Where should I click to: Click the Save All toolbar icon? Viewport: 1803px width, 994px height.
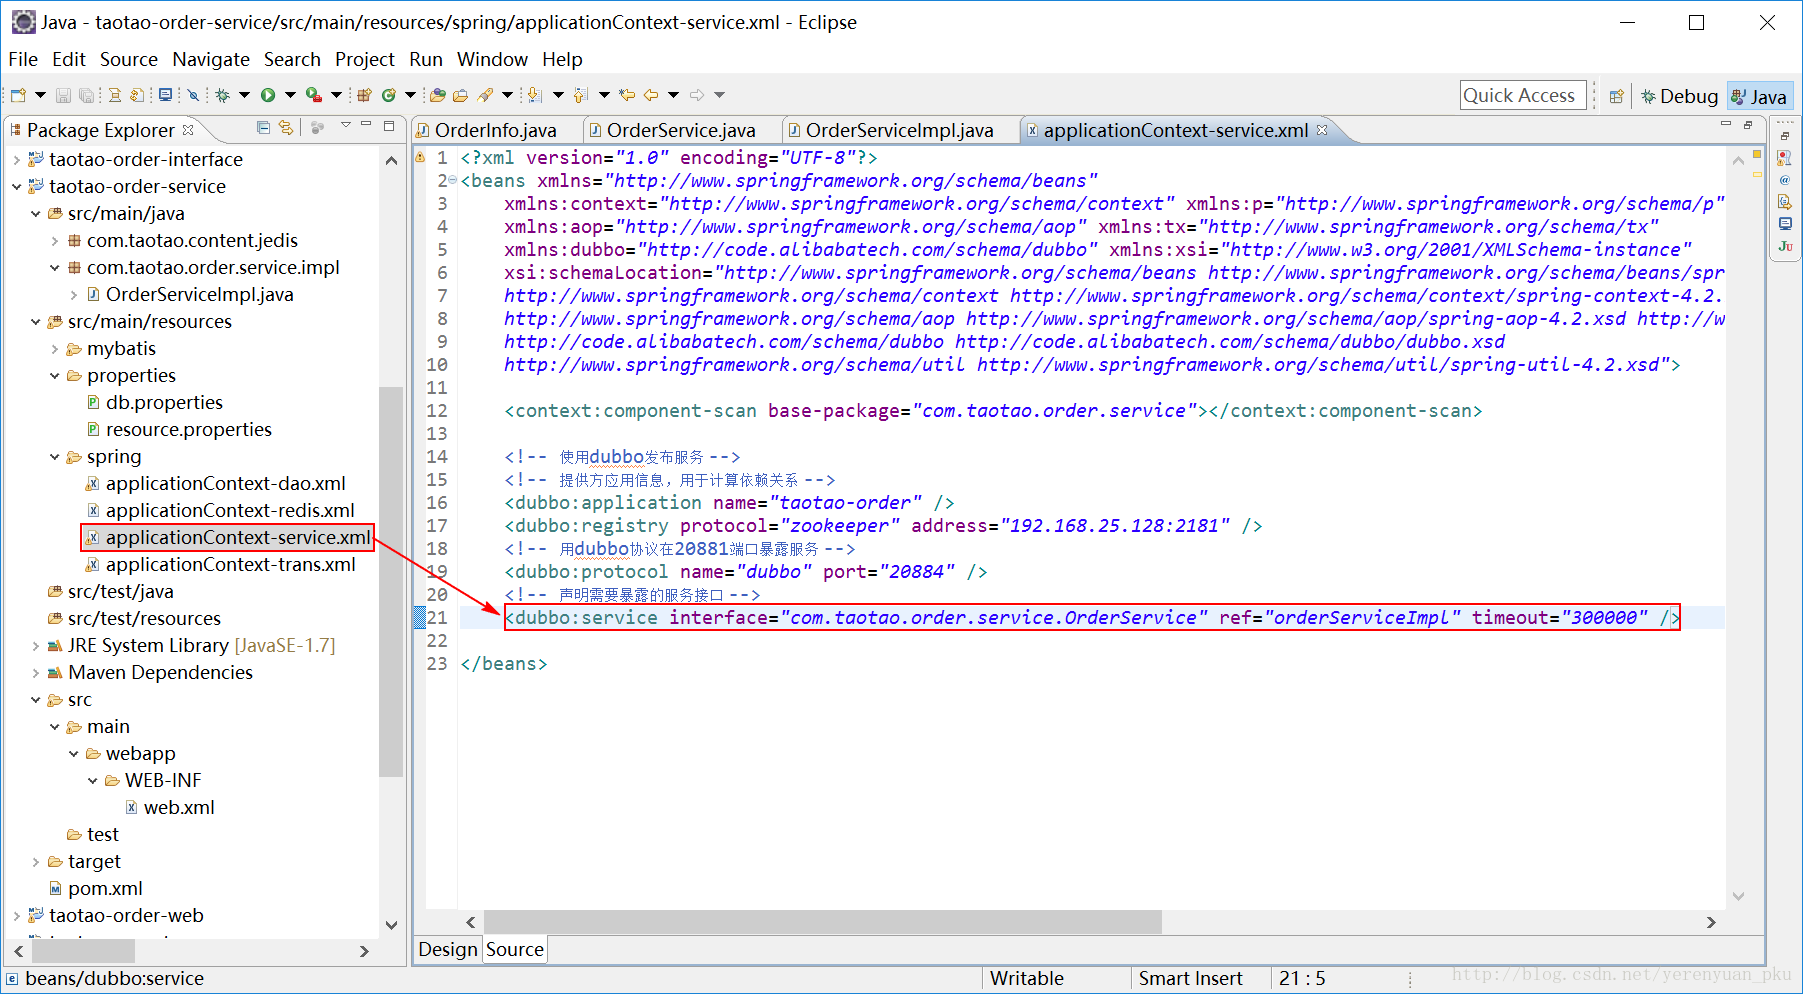87,95
